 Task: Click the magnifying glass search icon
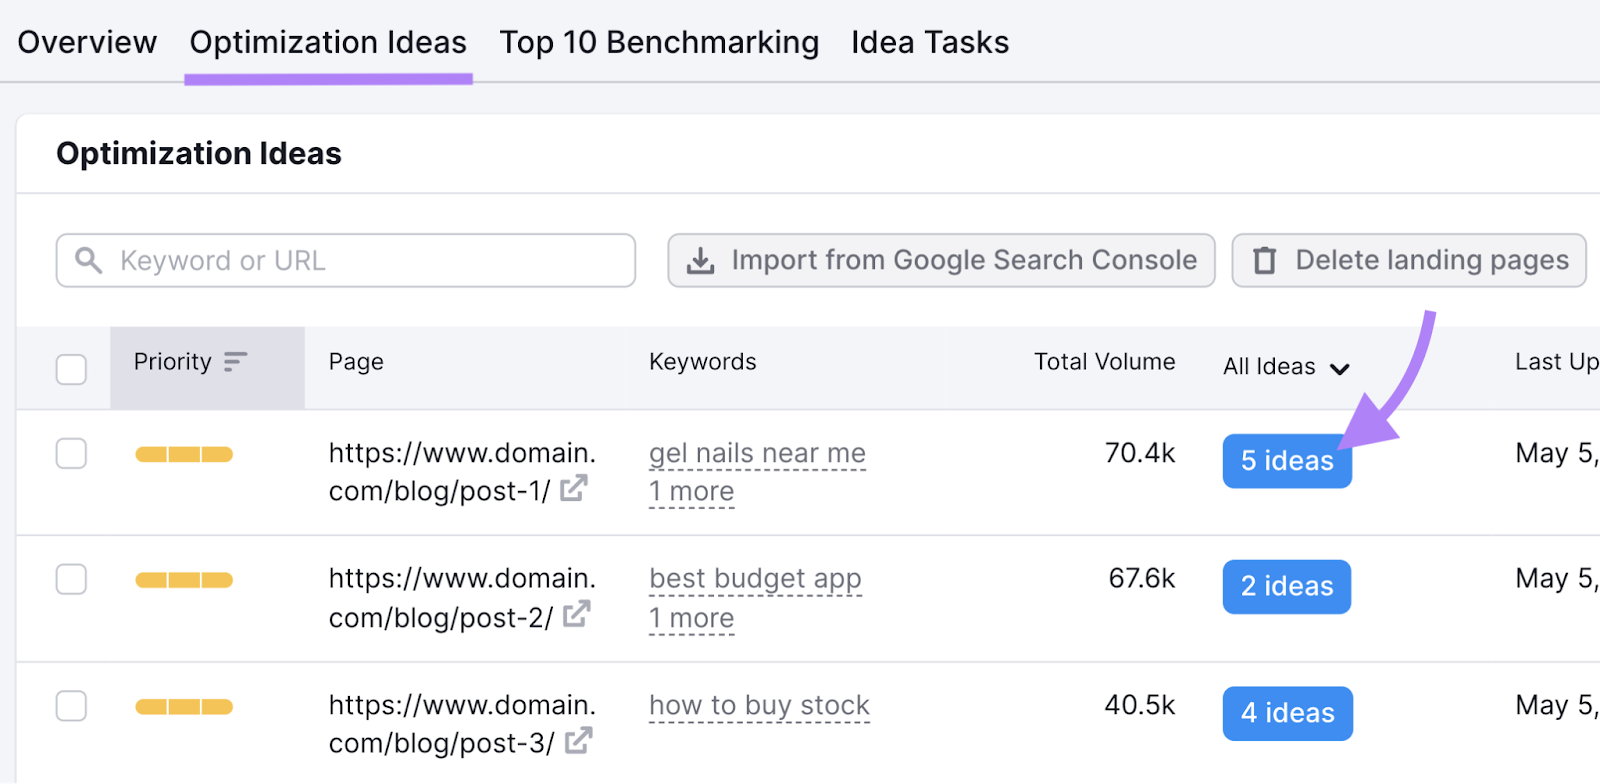[89, 261]
